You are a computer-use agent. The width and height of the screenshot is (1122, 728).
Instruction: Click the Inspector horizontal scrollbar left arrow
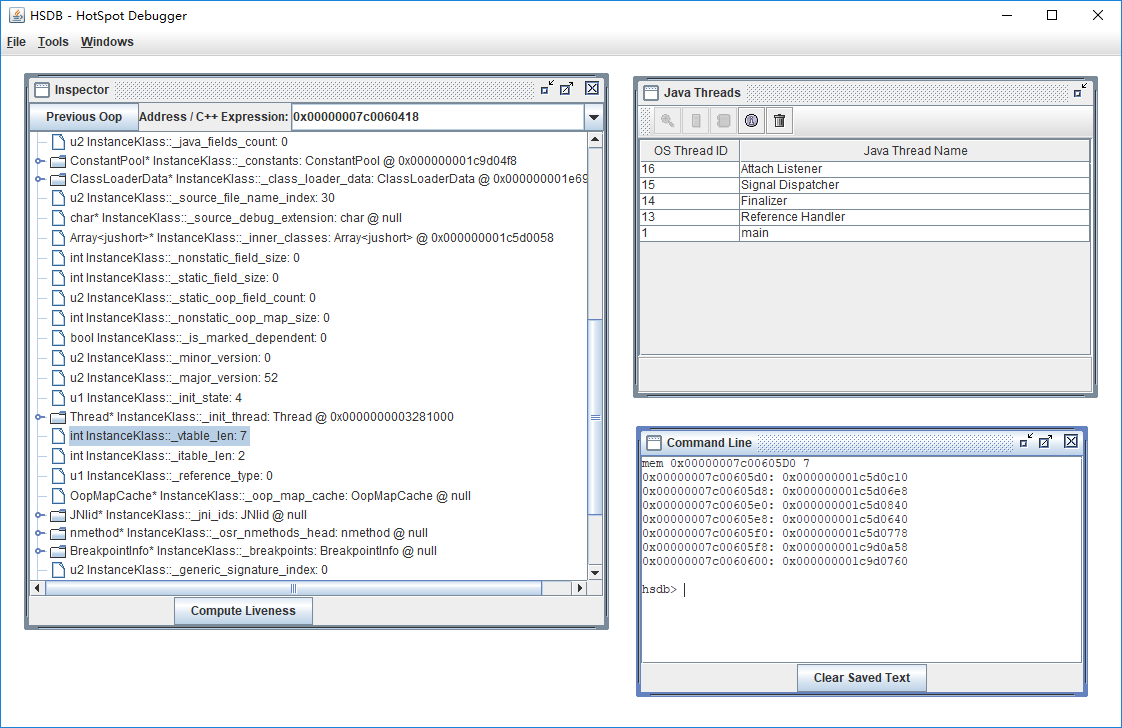click(38, 588)
